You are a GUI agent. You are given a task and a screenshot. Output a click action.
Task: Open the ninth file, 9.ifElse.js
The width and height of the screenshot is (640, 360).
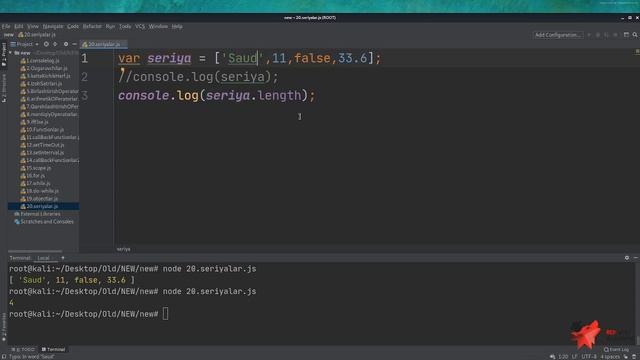point(35,122)
